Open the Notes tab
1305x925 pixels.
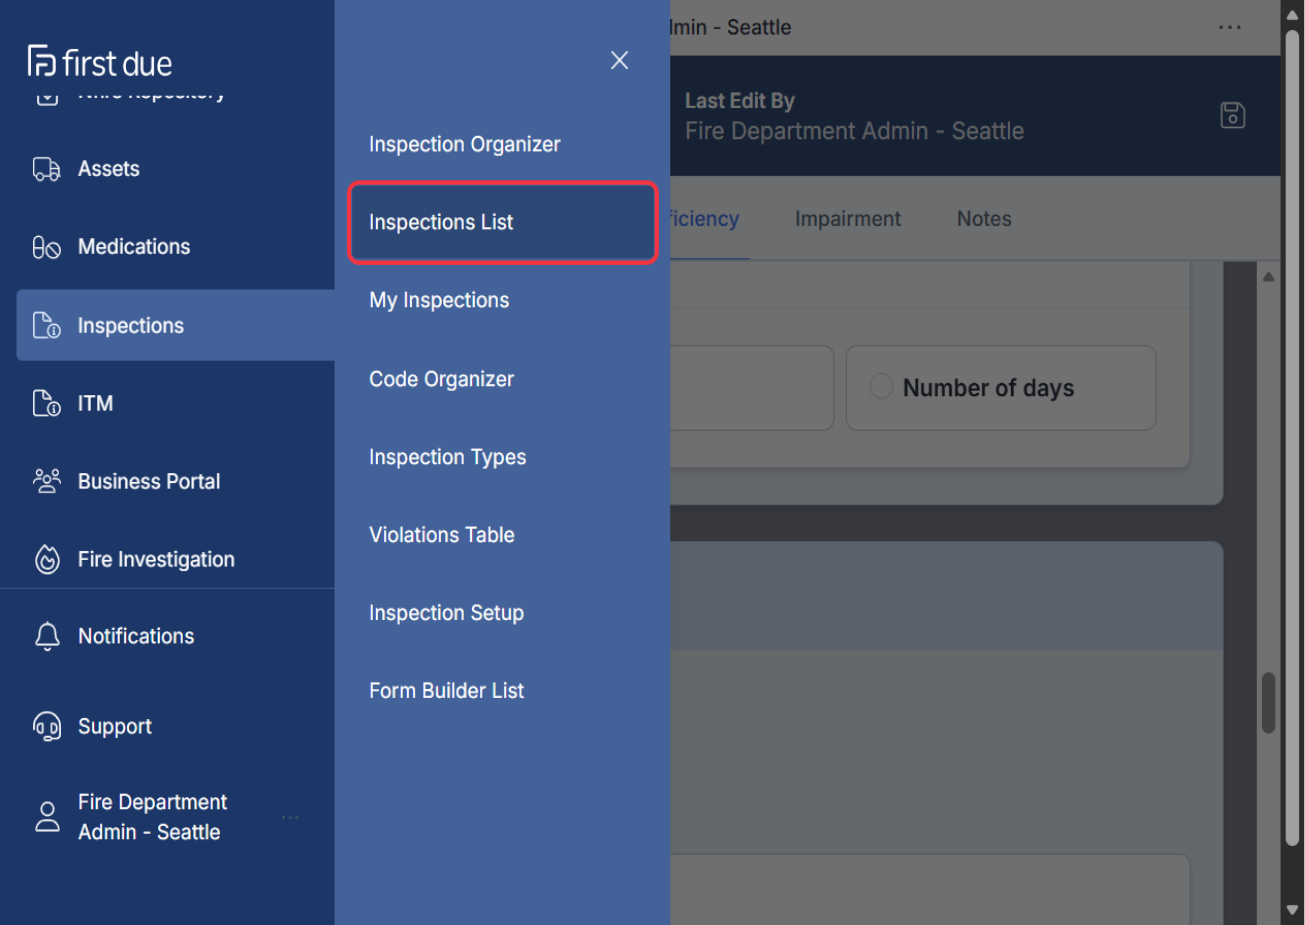(983, 218)
